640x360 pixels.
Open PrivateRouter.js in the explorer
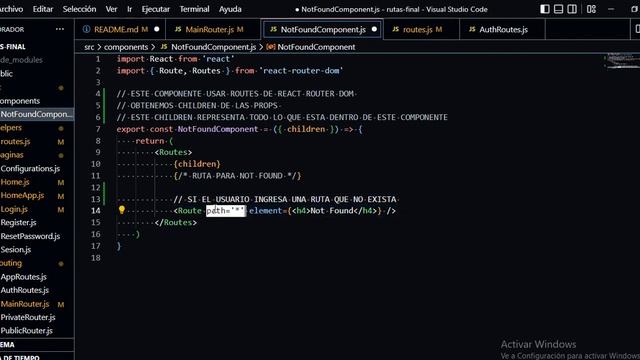point(37,317)
